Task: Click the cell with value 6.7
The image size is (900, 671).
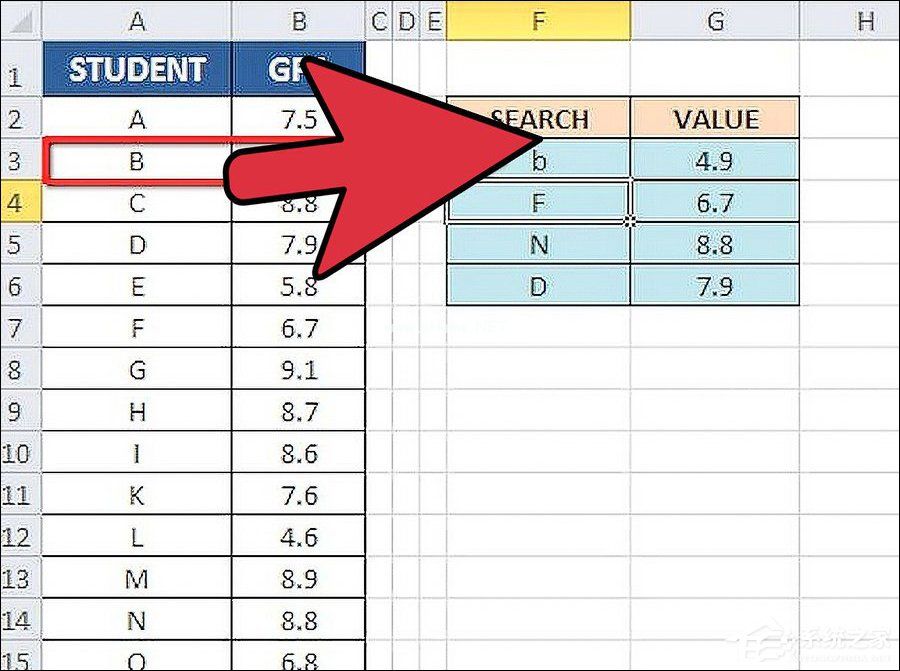Action: pyautogui.click(x=714, y=203)
